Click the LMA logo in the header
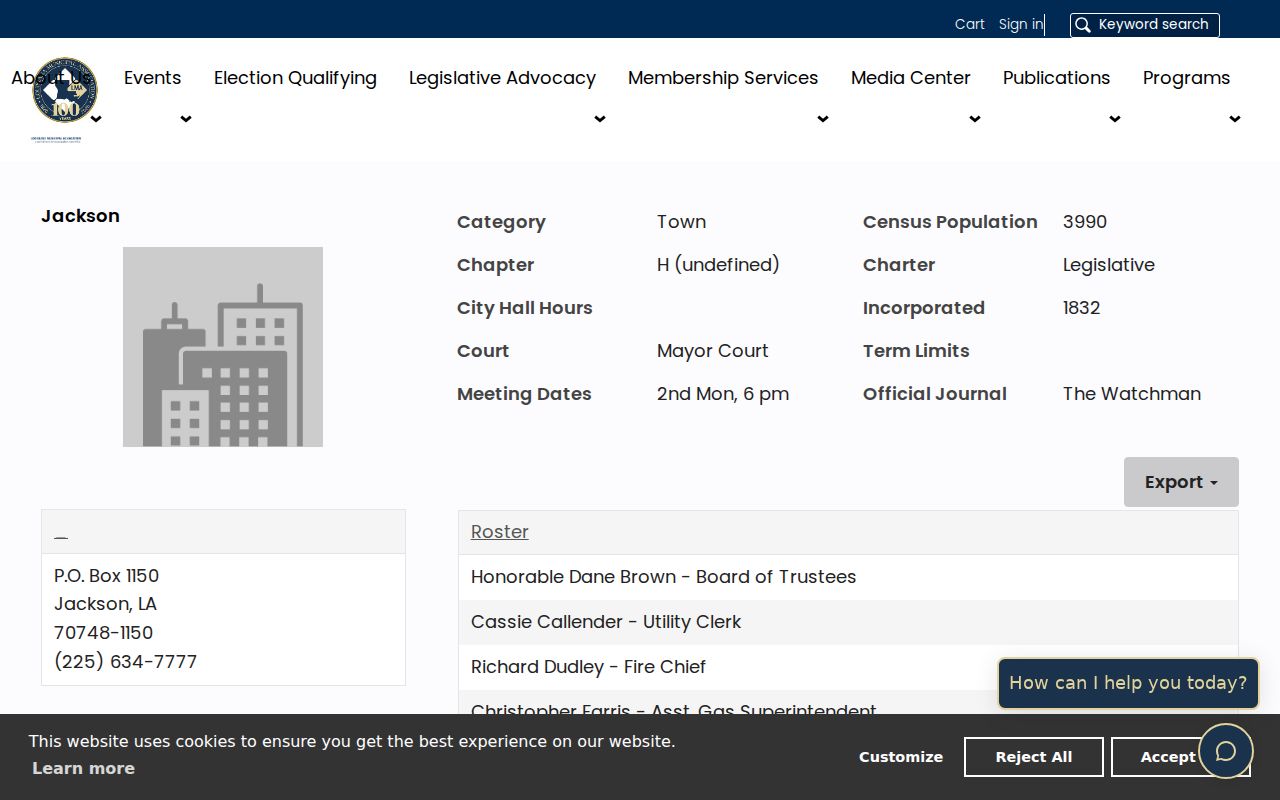Viewport: 1280px width, 800px height. 65,100
